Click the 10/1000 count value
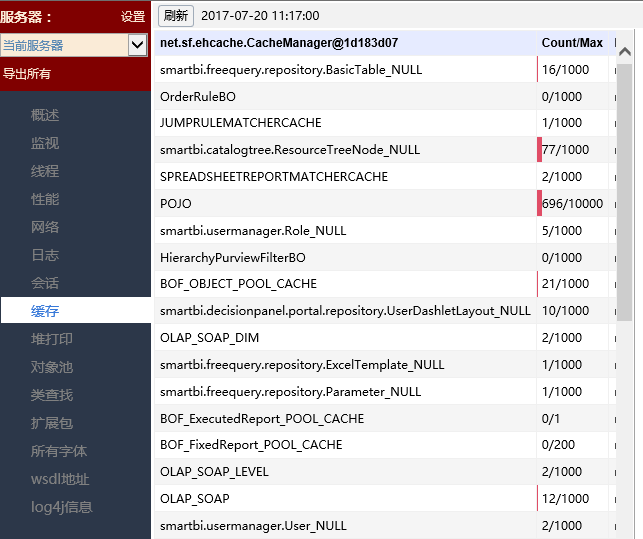 pos(565,311)
